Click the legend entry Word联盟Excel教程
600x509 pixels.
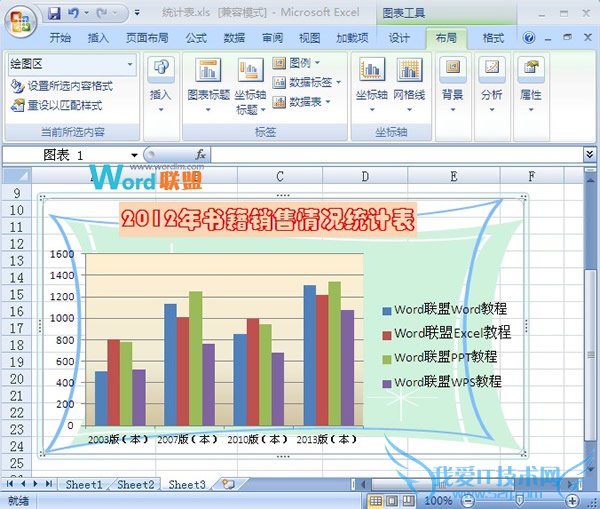pos(447,333)
